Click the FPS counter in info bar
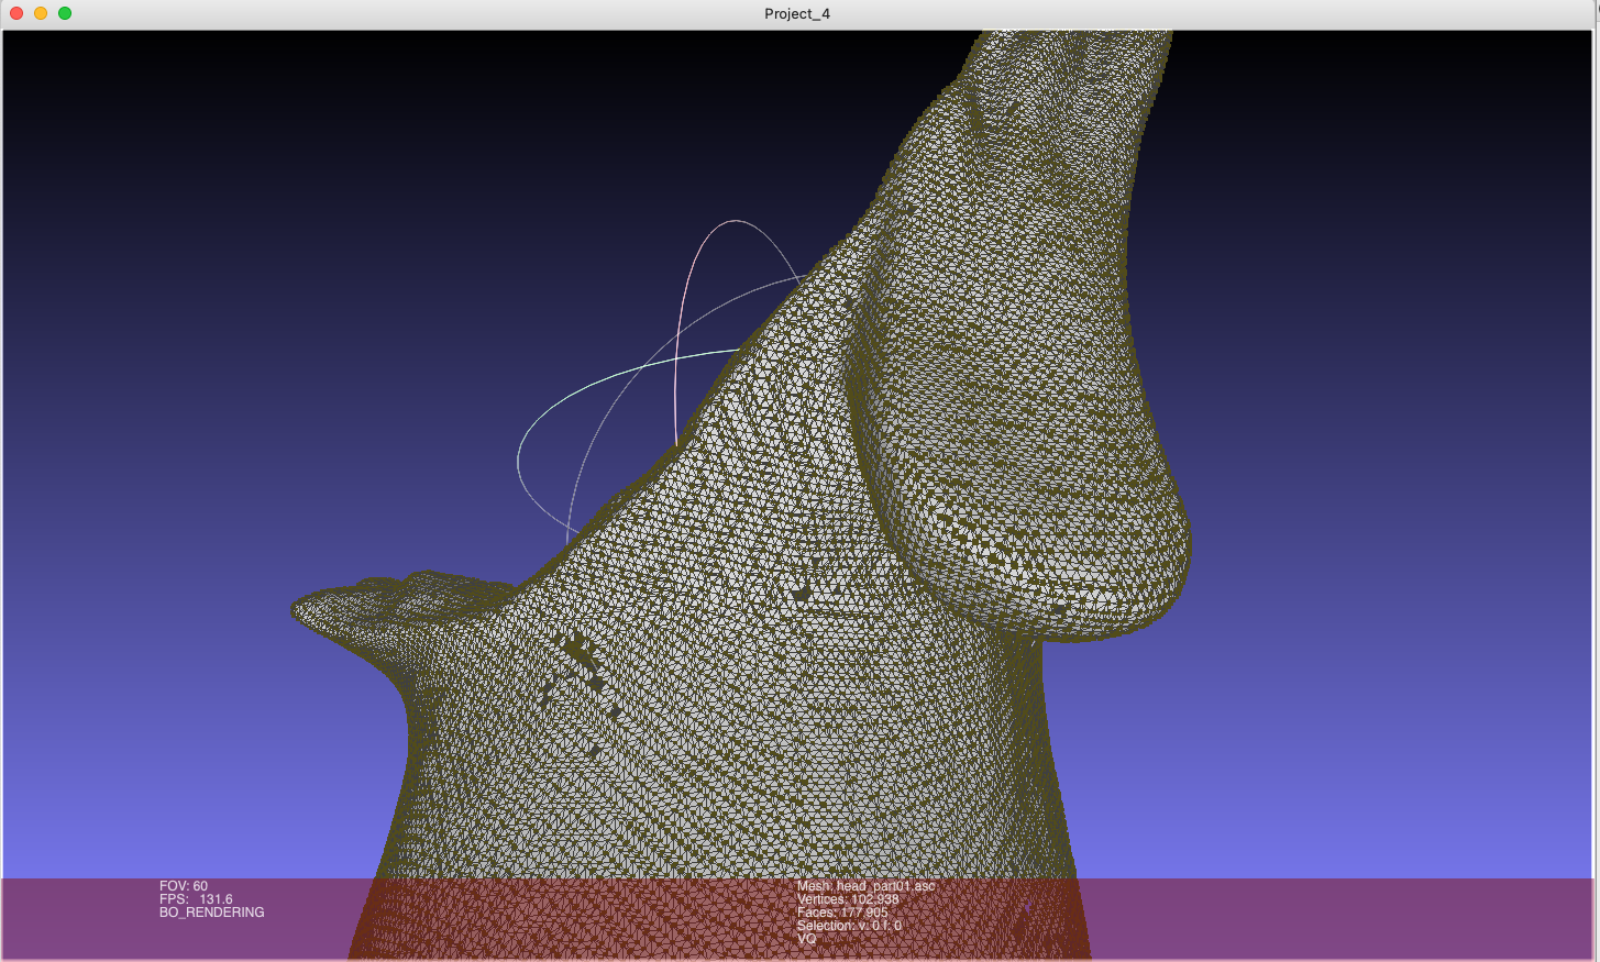 196,899
